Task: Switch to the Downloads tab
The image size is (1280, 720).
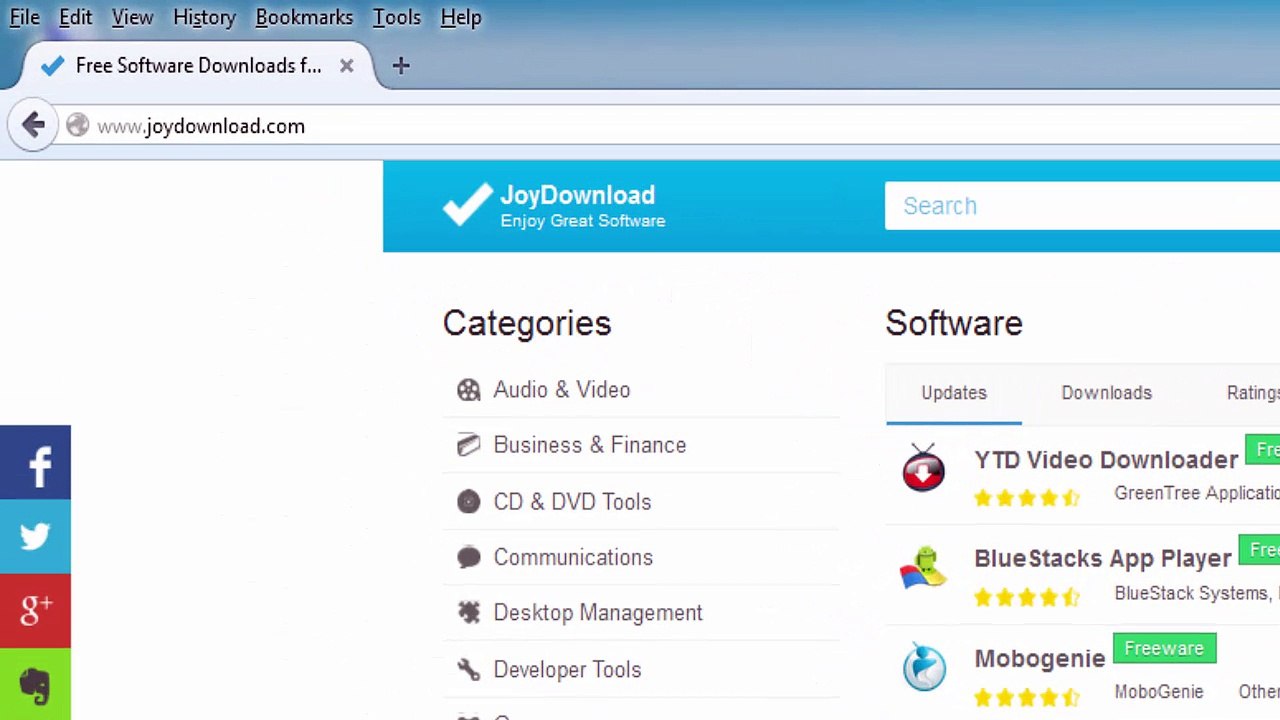Action: click(1106, 393)
